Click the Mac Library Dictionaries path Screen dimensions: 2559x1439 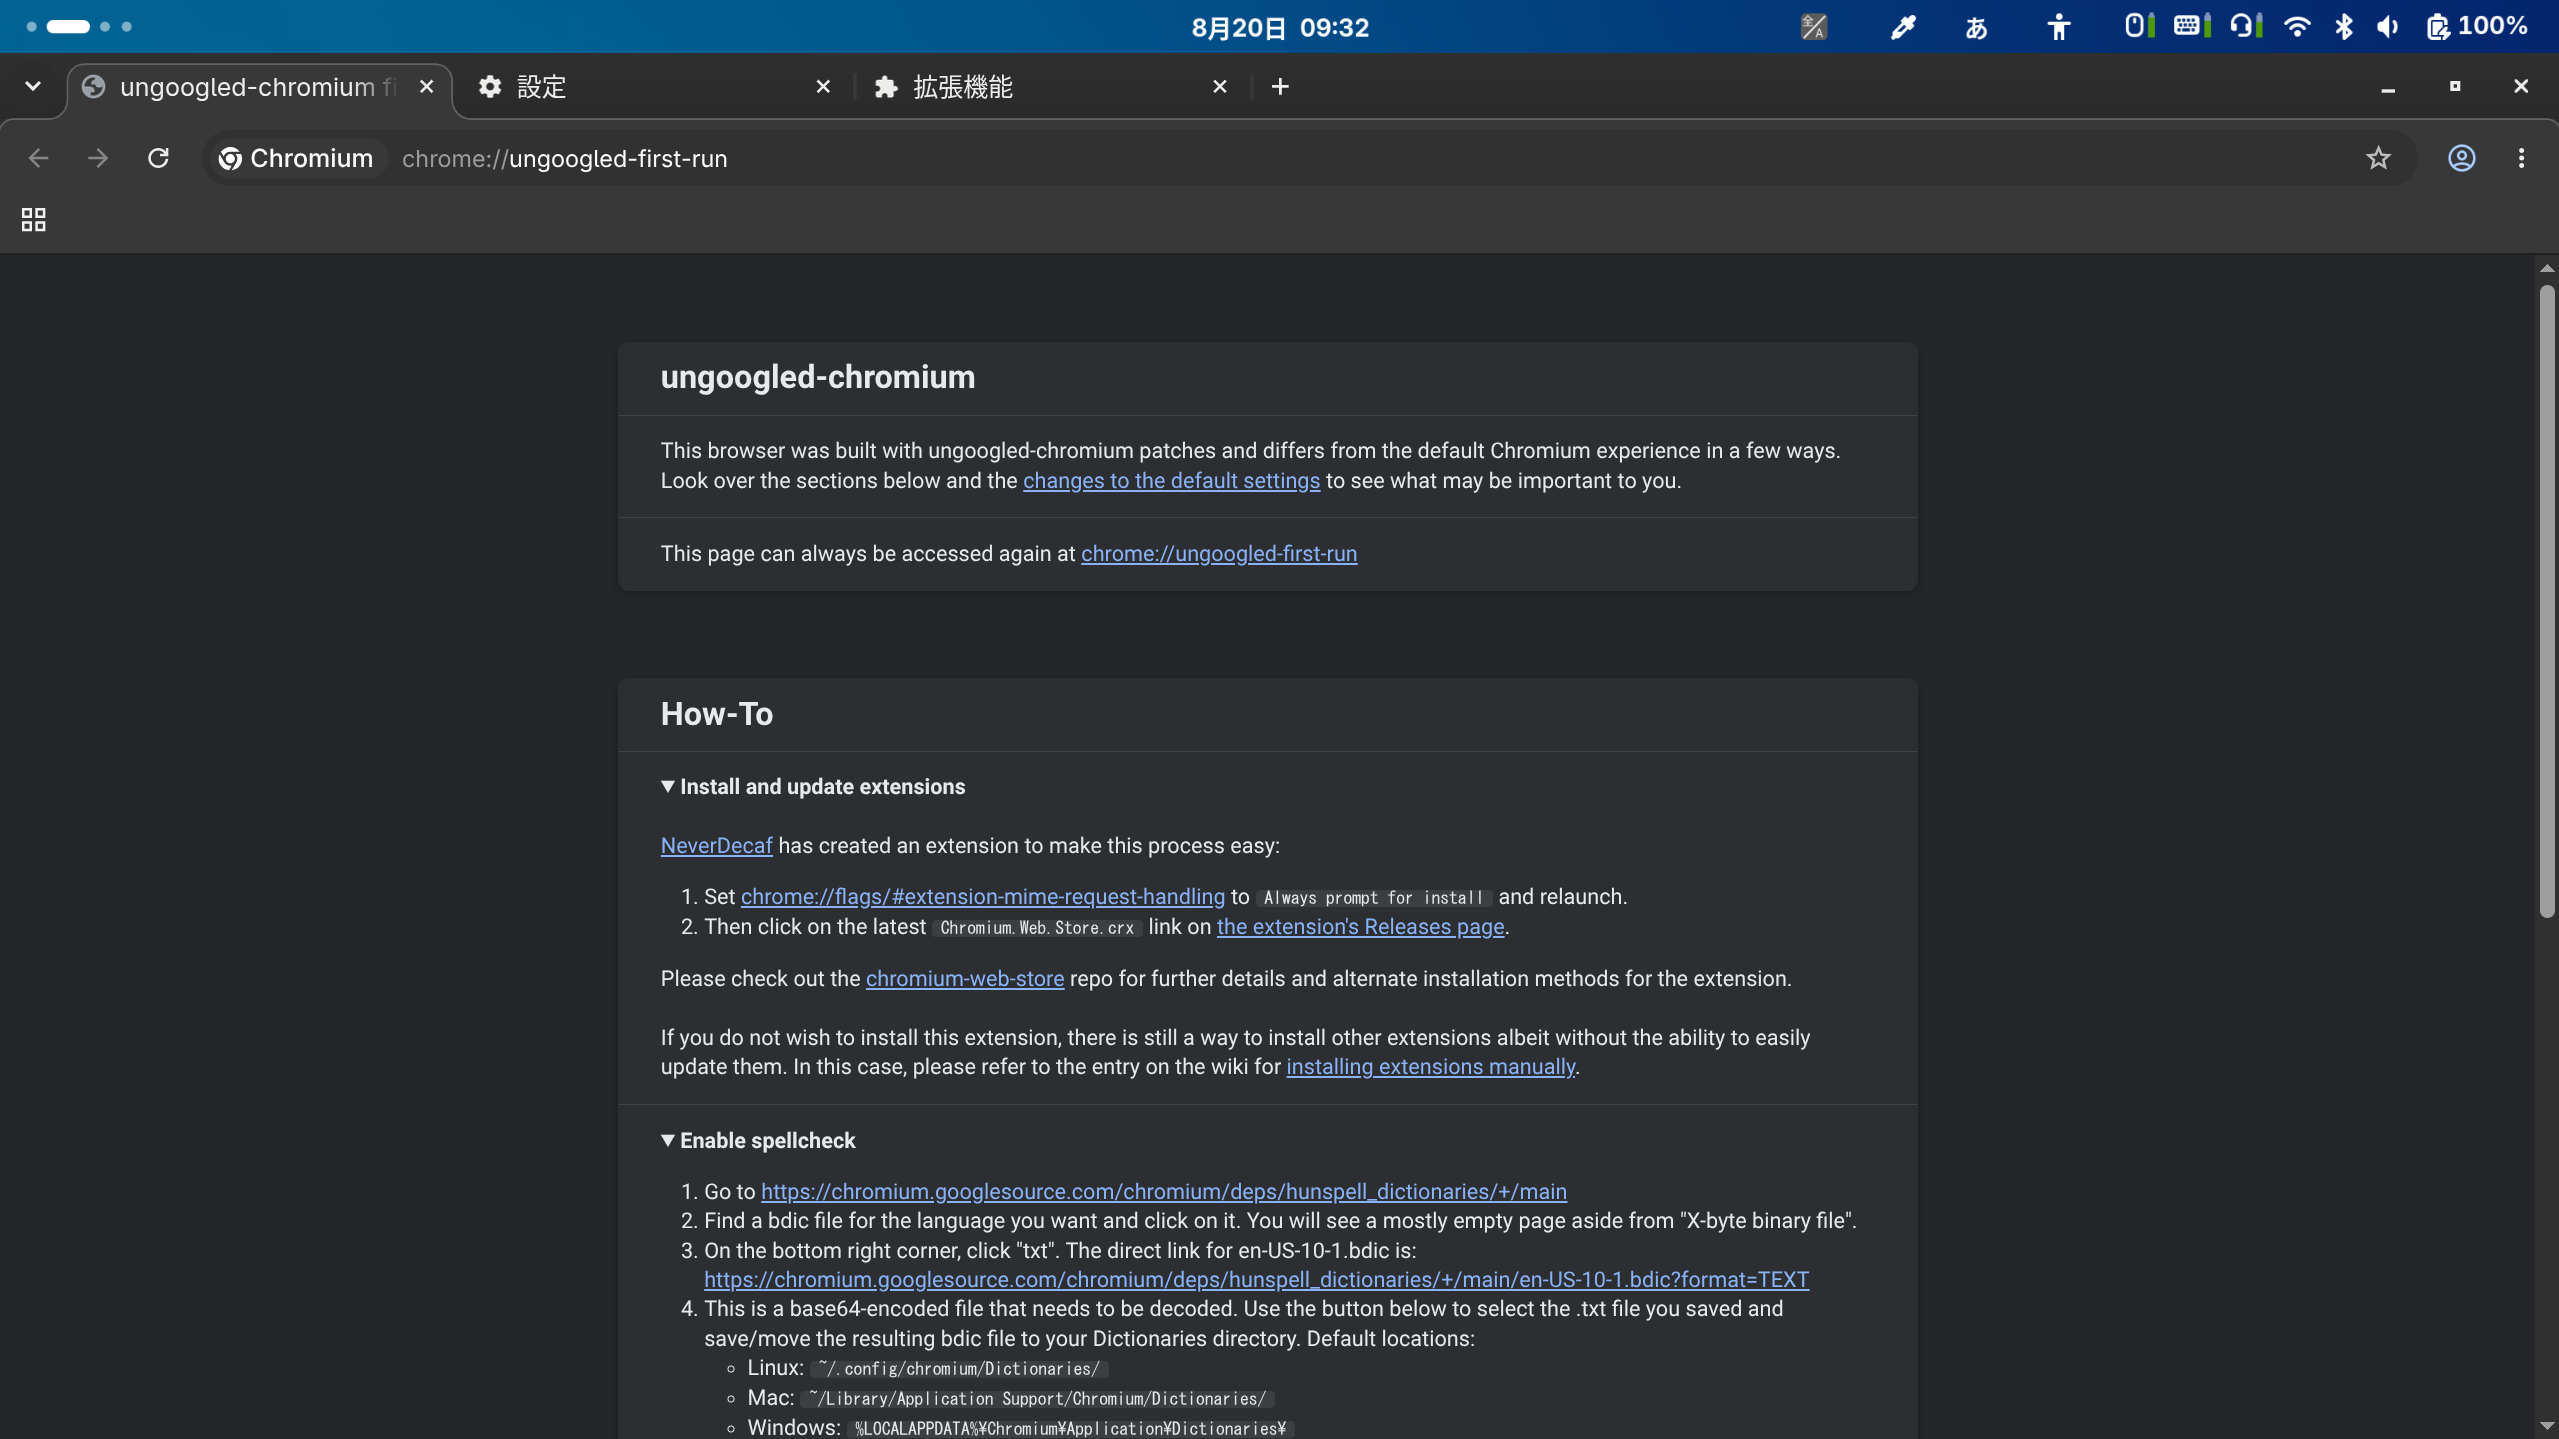(x=1037, y=1399)
